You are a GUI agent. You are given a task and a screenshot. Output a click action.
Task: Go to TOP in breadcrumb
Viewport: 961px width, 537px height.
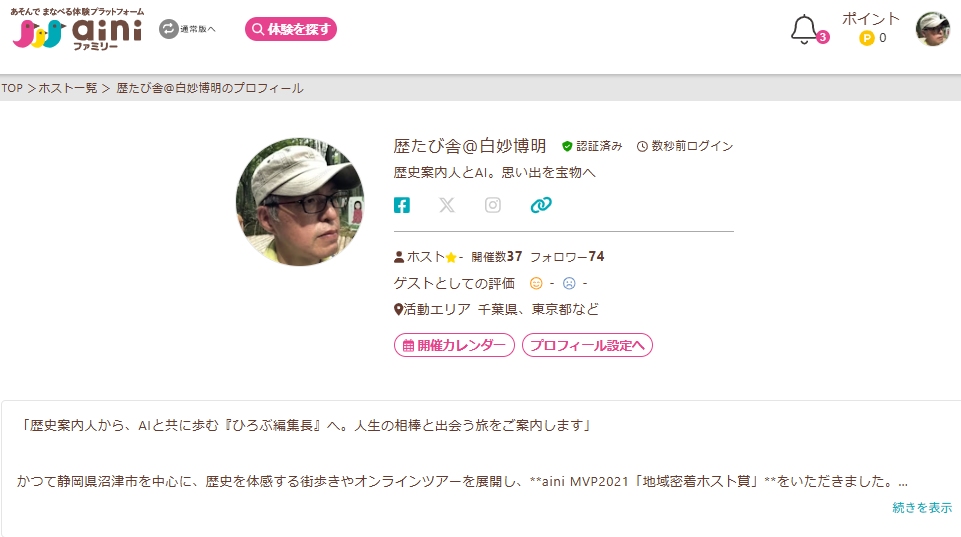pyautogui.click(x=12, y=88)
